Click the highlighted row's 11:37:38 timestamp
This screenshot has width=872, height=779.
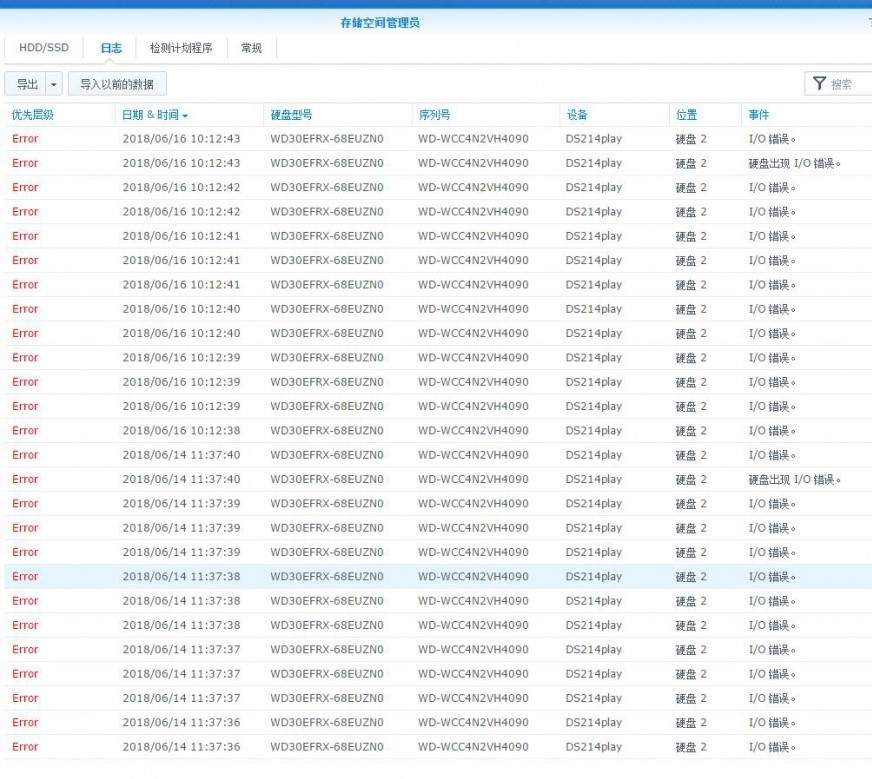tap(181, 577)
